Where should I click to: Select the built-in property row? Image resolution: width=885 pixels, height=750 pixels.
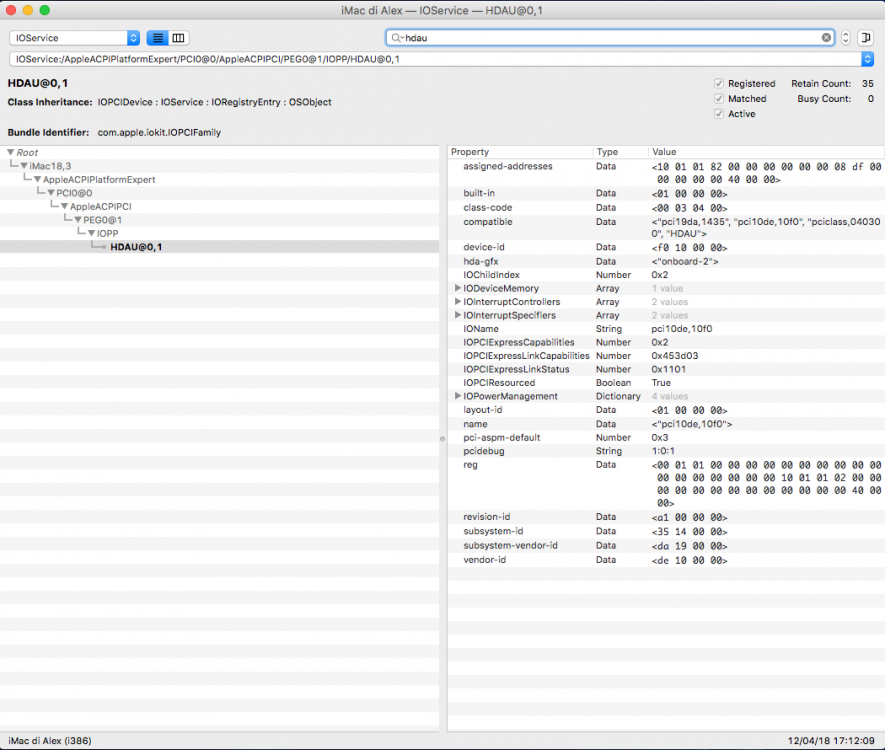(x=666, y=194)
